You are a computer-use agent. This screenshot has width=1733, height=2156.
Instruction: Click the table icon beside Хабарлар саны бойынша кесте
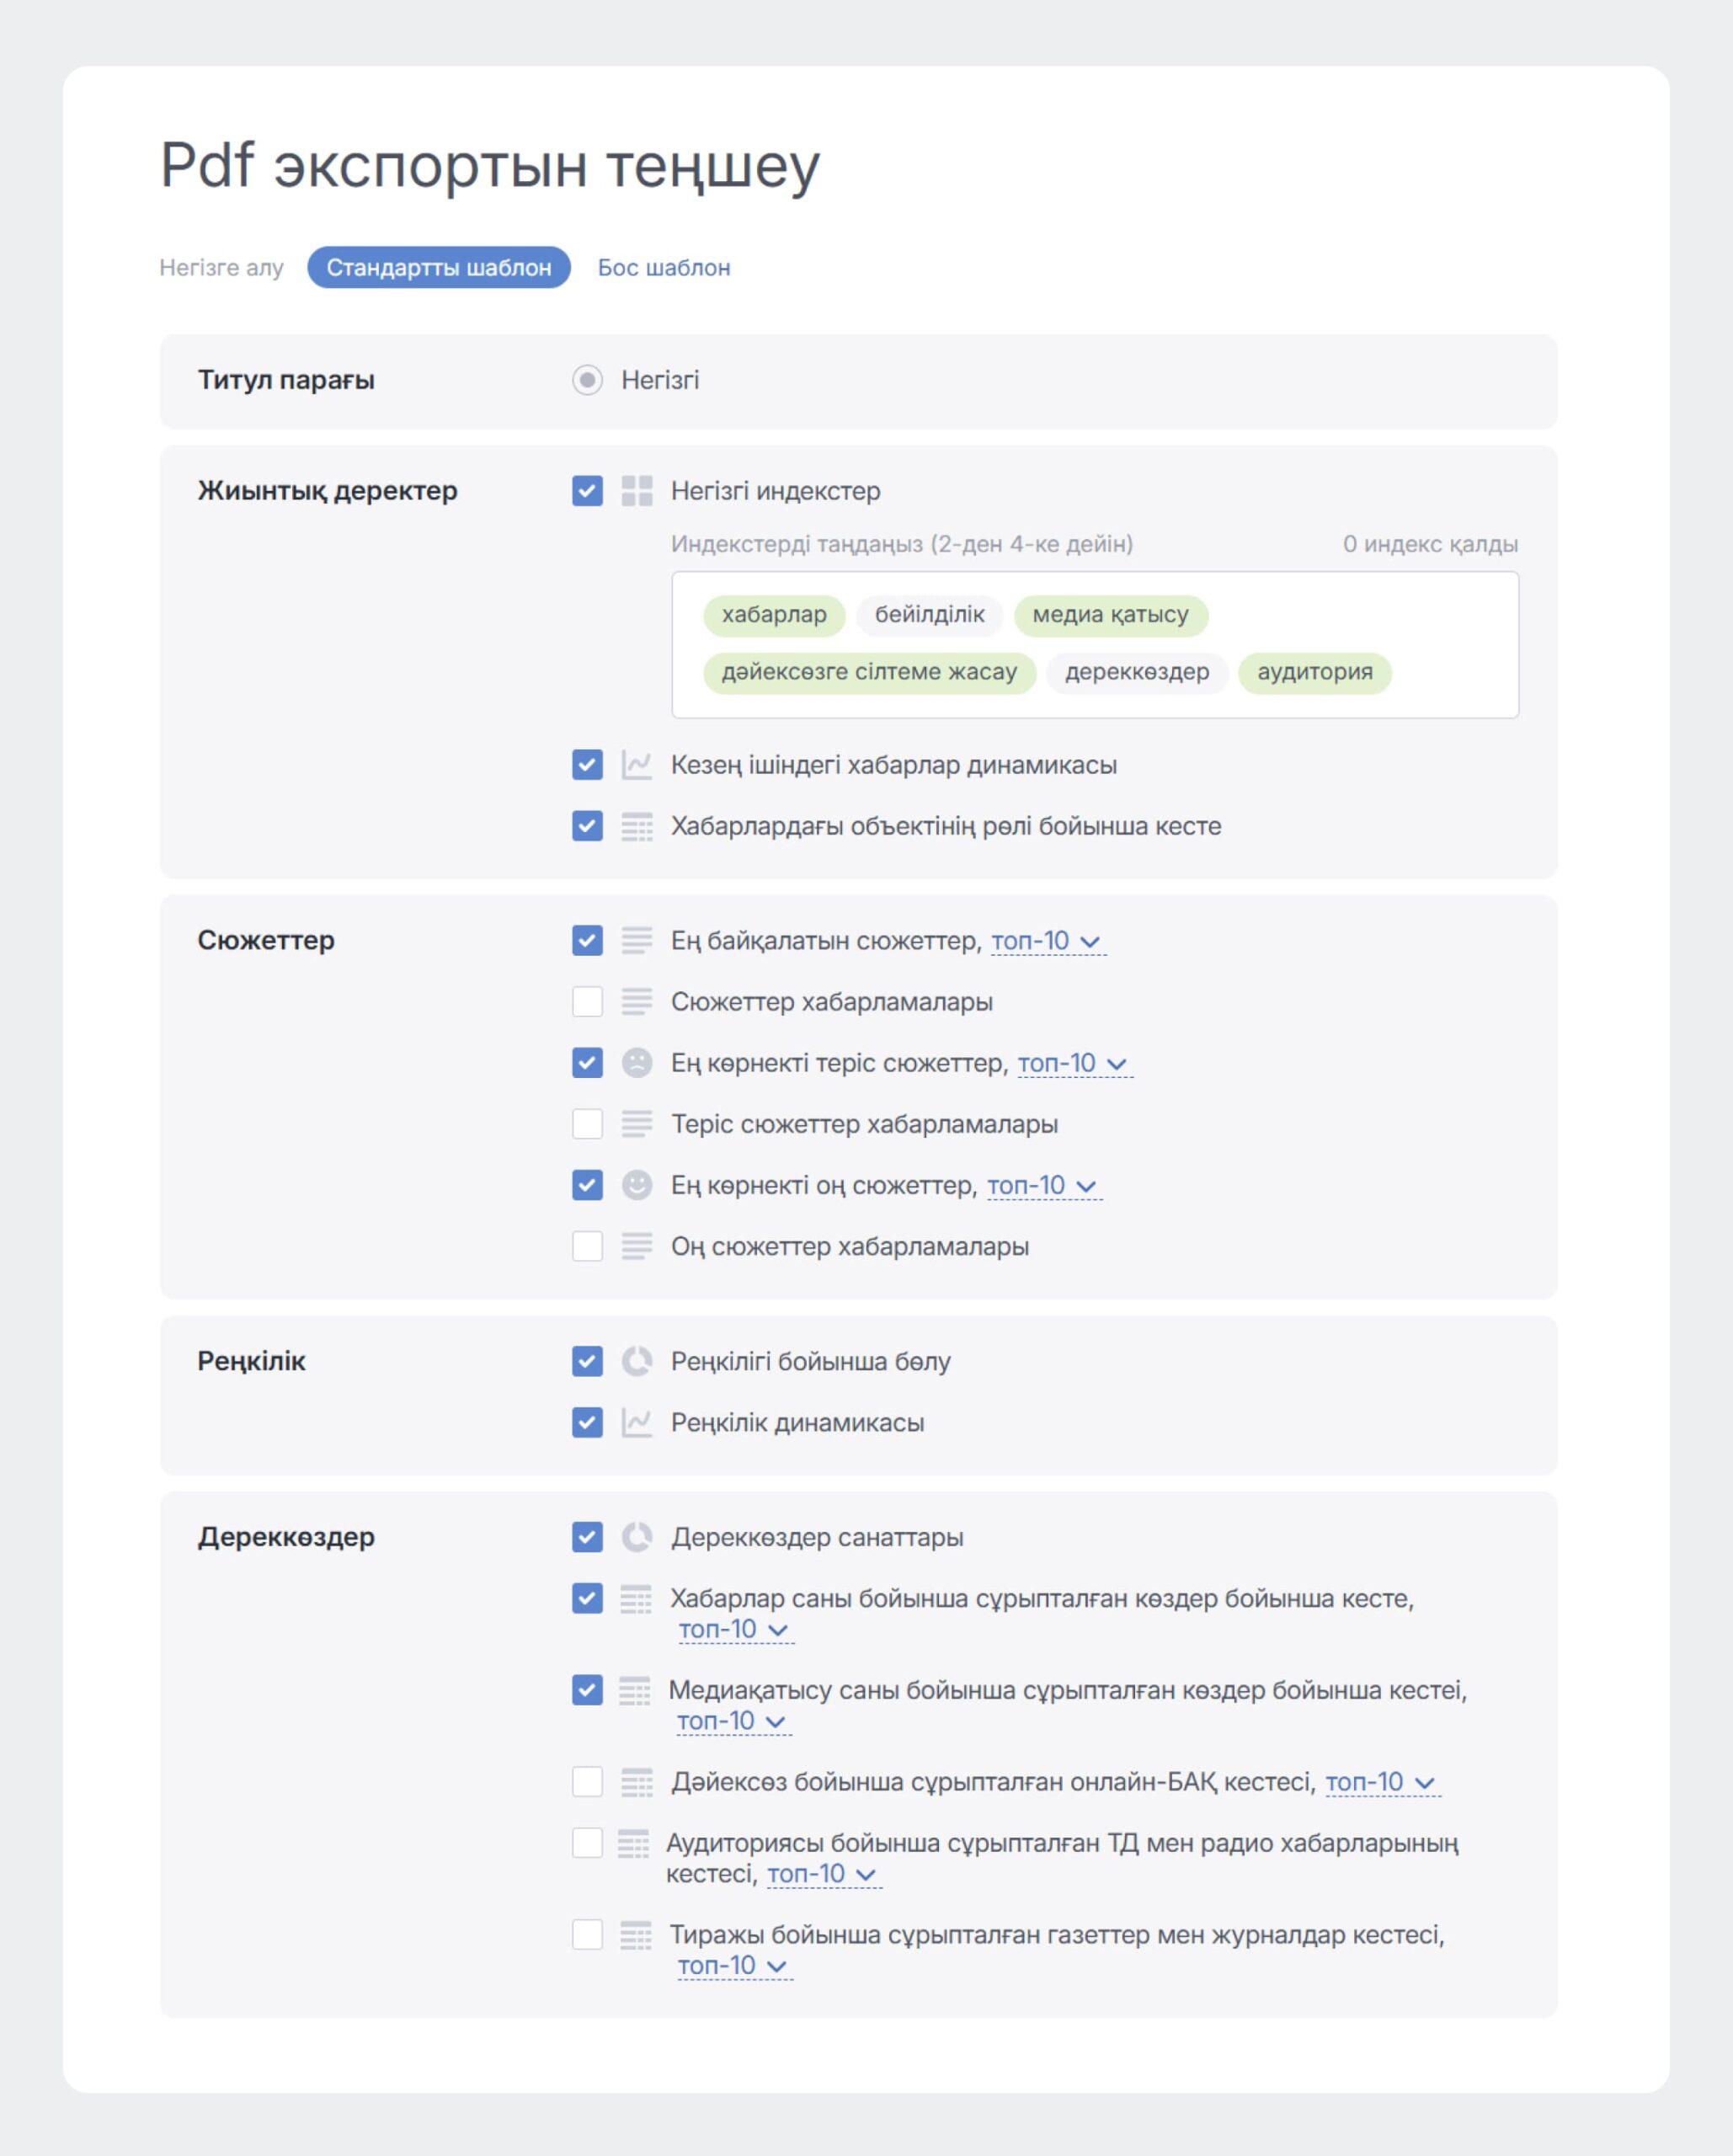(636, 1599)
